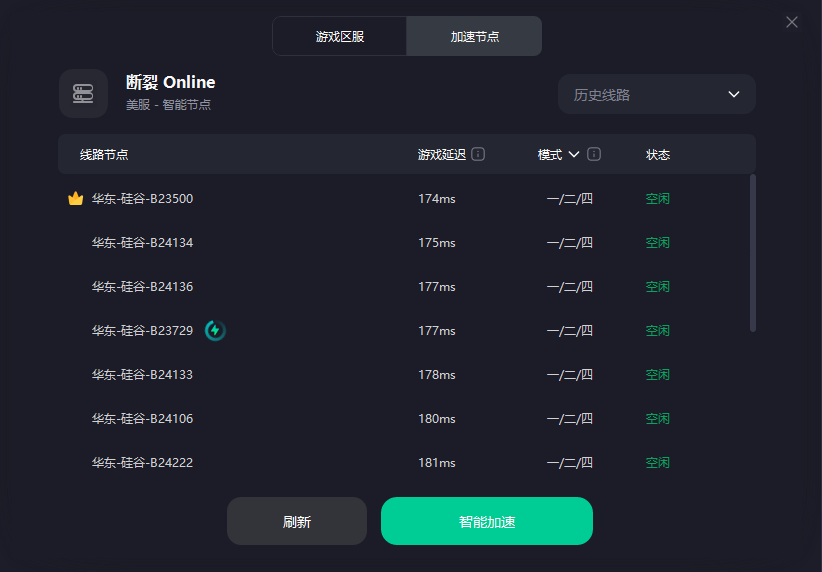Click the node list vertical scrollbar

(753, 253)
